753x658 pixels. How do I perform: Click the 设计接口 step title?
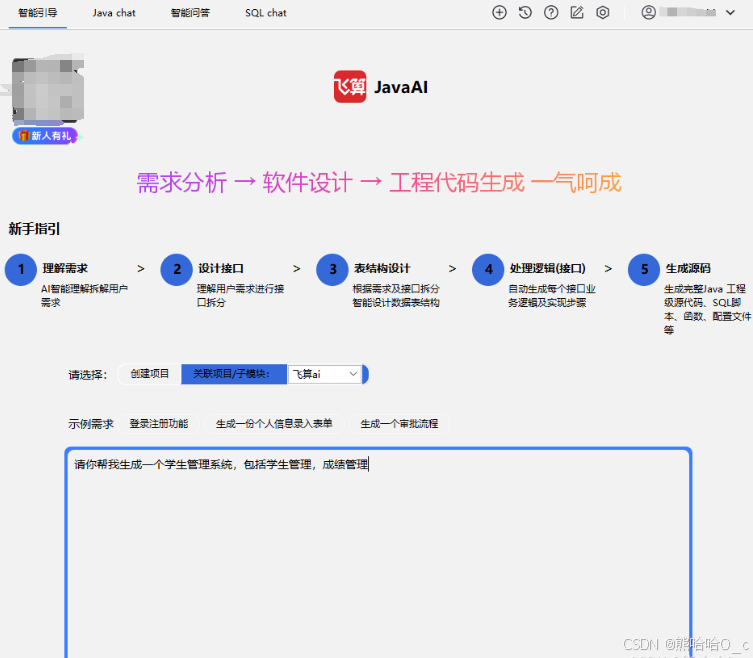click(x=221, y=268)
